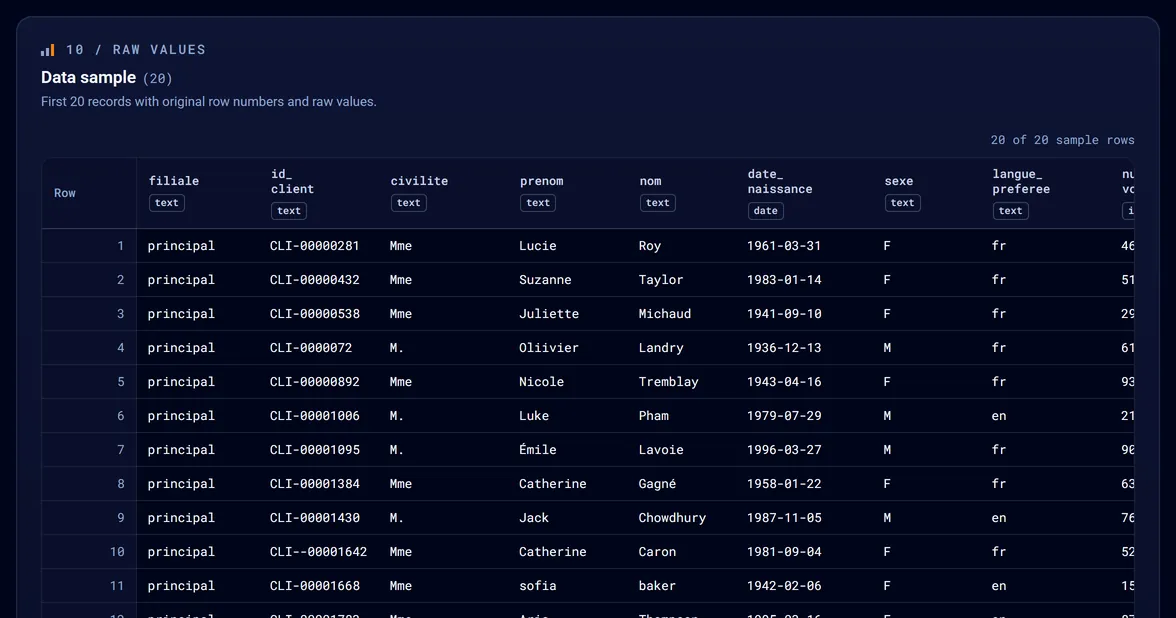This screenshot has height=618, width=1176.
Task: Click prenom cell Jack
Action: (534, 518)
